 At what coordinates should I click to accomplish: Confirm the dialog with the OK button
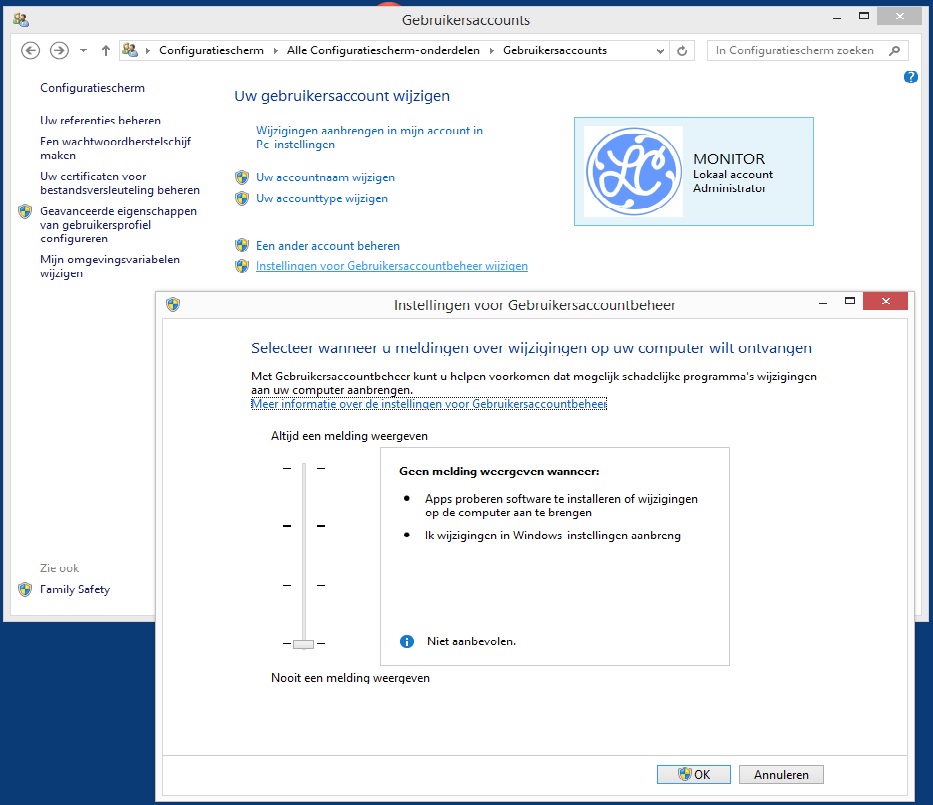694,774
